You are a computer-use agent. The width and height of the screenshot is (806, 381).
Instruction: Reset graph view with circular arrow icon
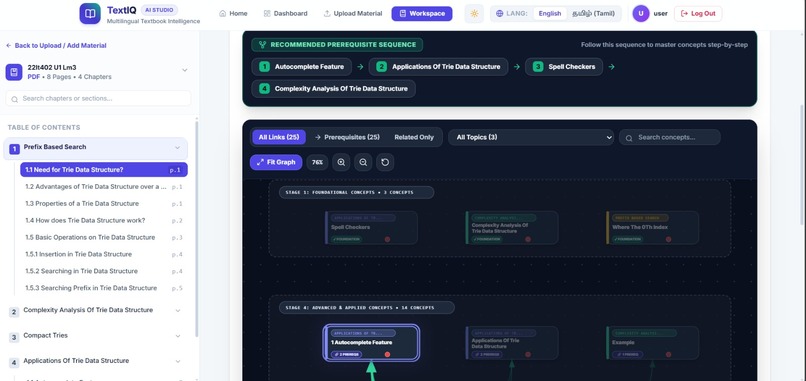385,162
